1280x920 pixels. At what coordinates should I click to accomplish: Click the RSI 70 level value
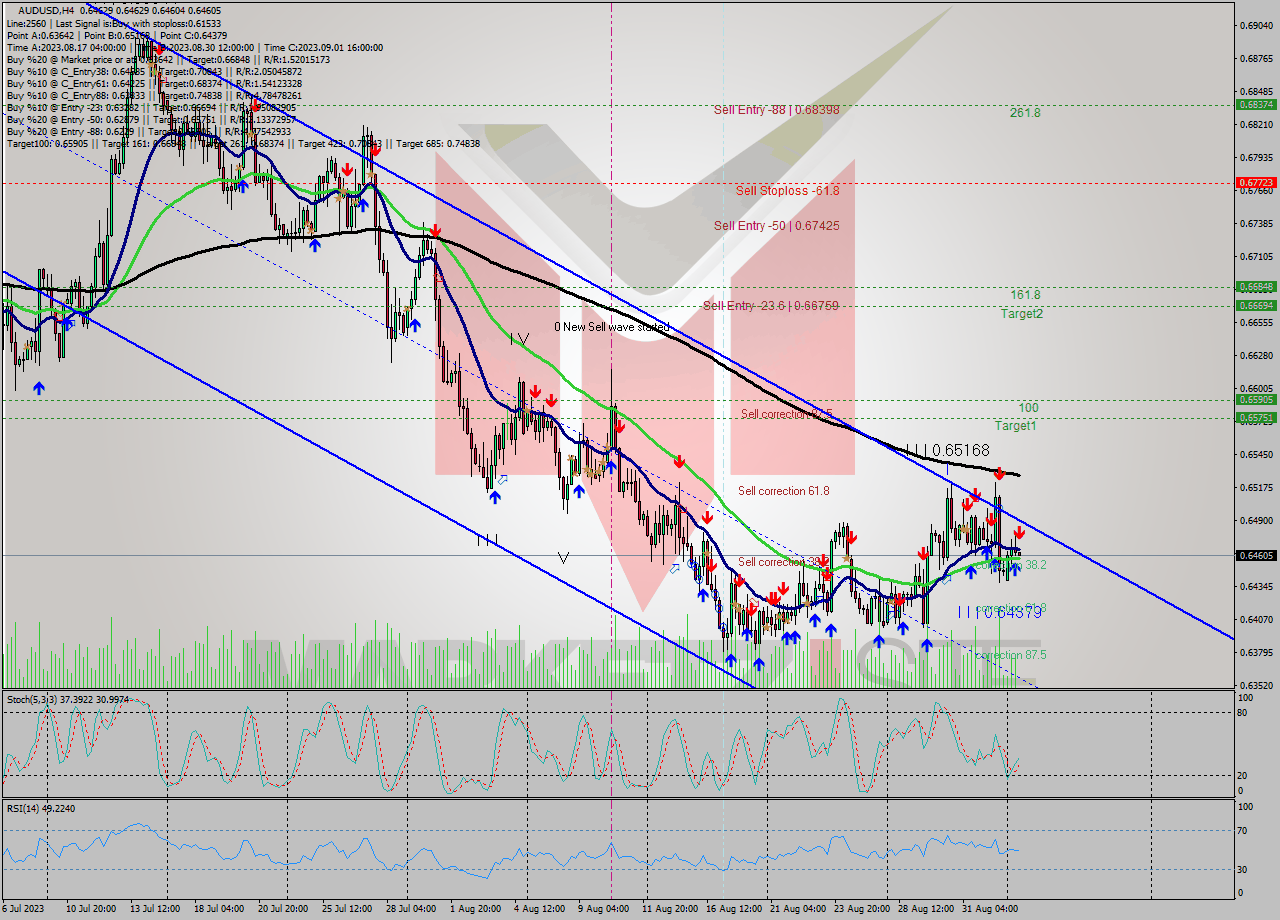pyautogui.click(x=1242, y=830)
